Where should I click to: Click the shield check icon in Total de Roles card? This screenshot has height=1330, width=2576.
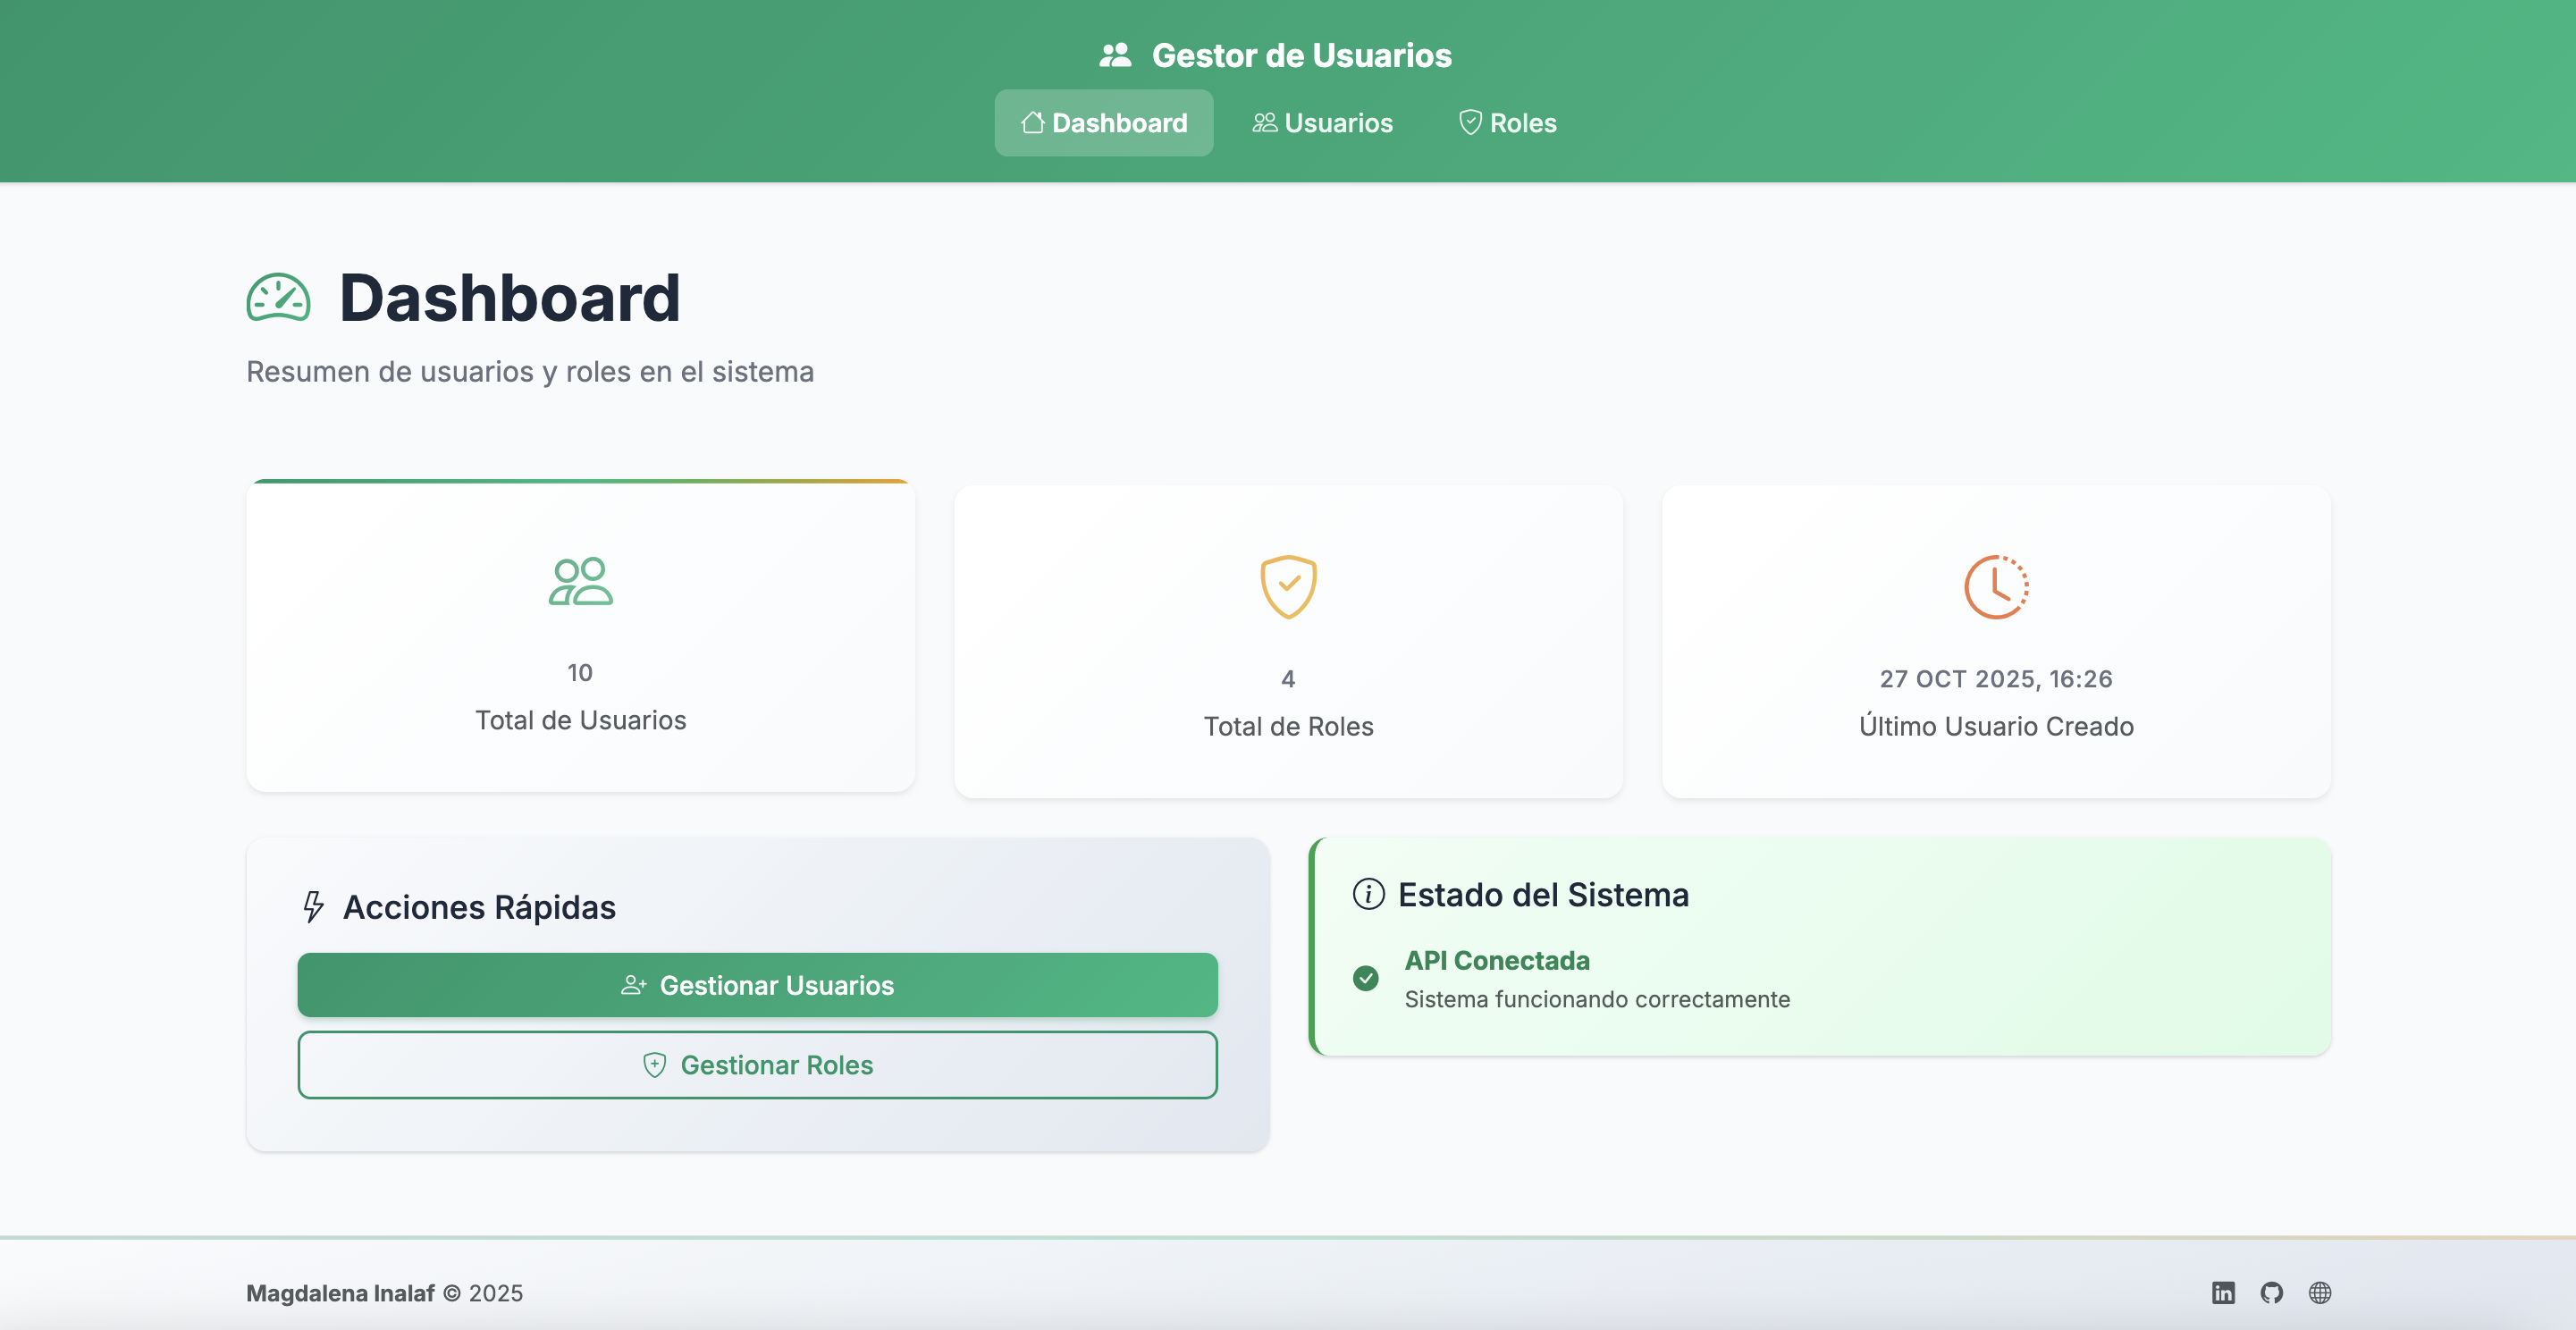click(x=1288, y=587)
